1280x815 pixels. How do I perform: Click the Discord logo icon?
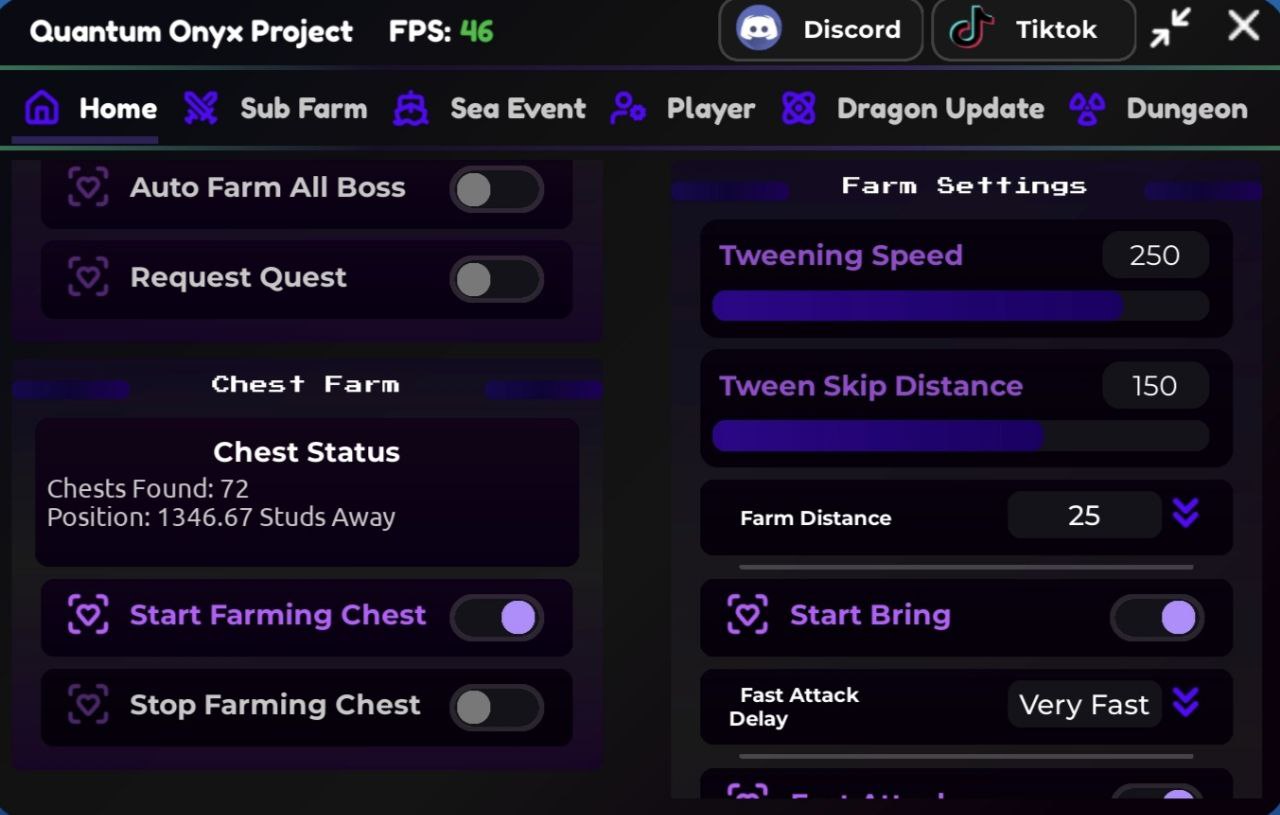click(759, 29)
